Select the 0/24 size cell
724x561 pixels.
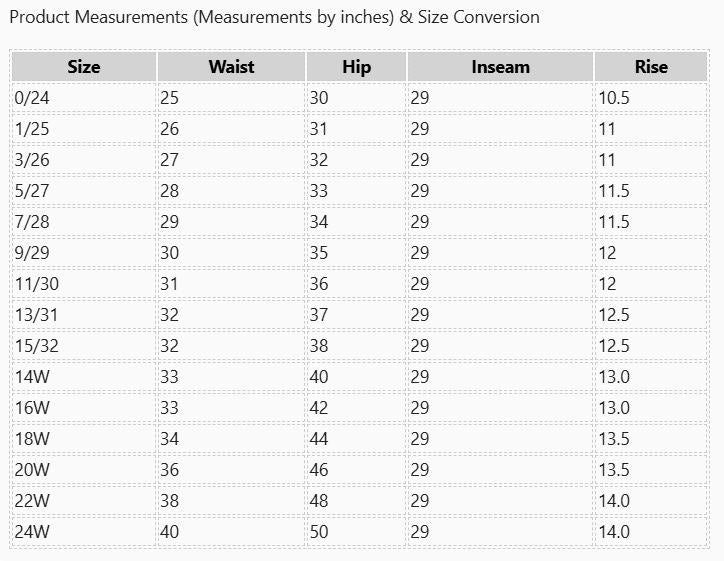tap(84, 98)
